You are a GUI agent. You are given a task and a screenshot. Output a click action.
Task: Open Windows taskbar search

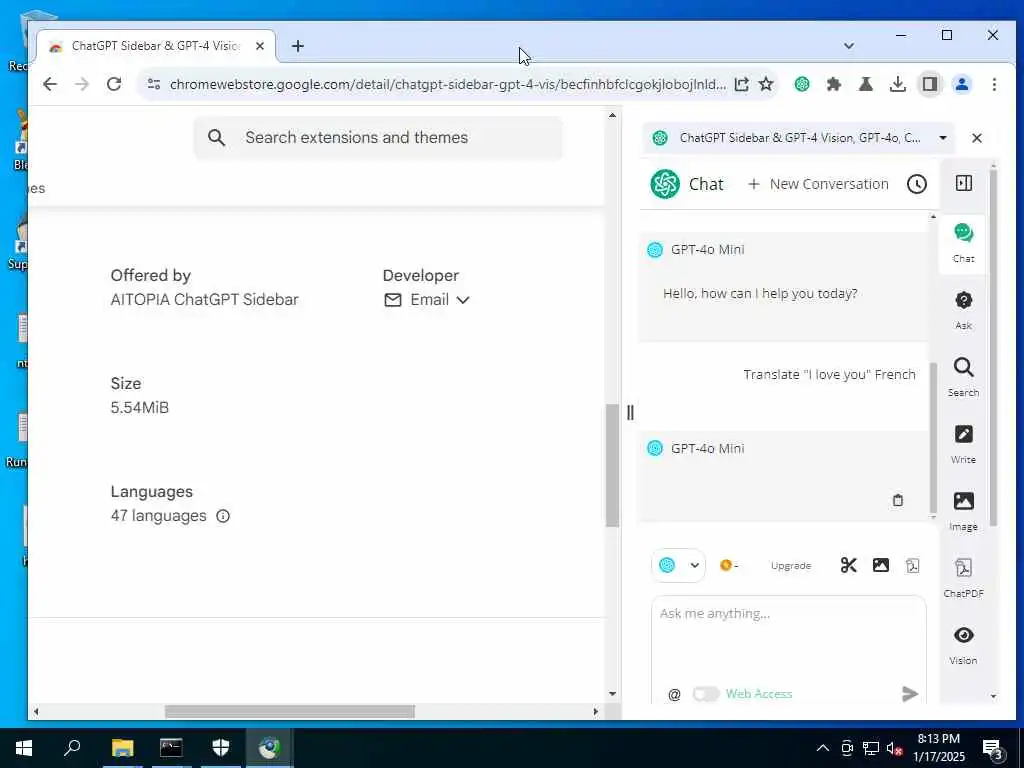pos(72,748)
